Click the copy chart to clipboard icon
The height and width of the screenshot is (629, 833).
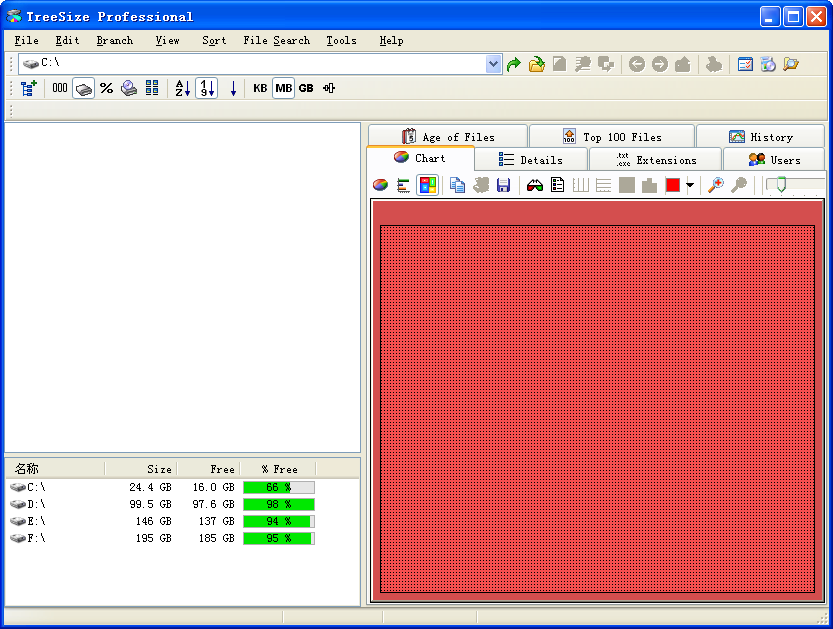457,185
